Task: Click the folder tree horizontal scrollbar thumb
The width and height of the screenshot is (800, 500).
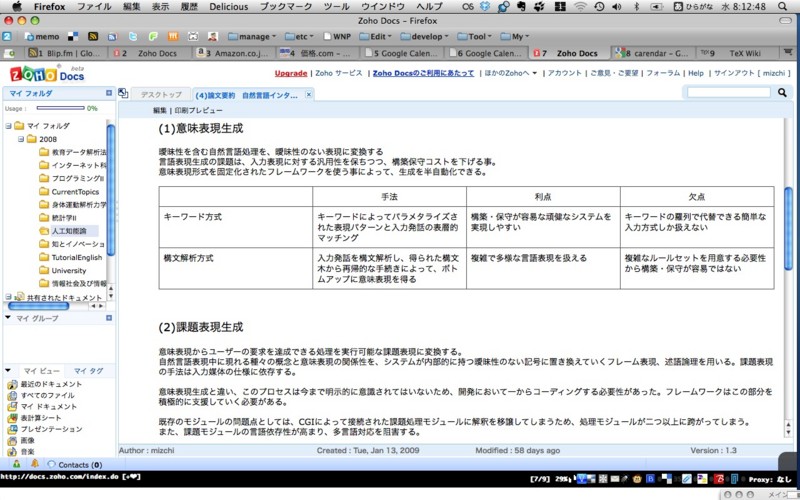Action: [x=39, y=306]
